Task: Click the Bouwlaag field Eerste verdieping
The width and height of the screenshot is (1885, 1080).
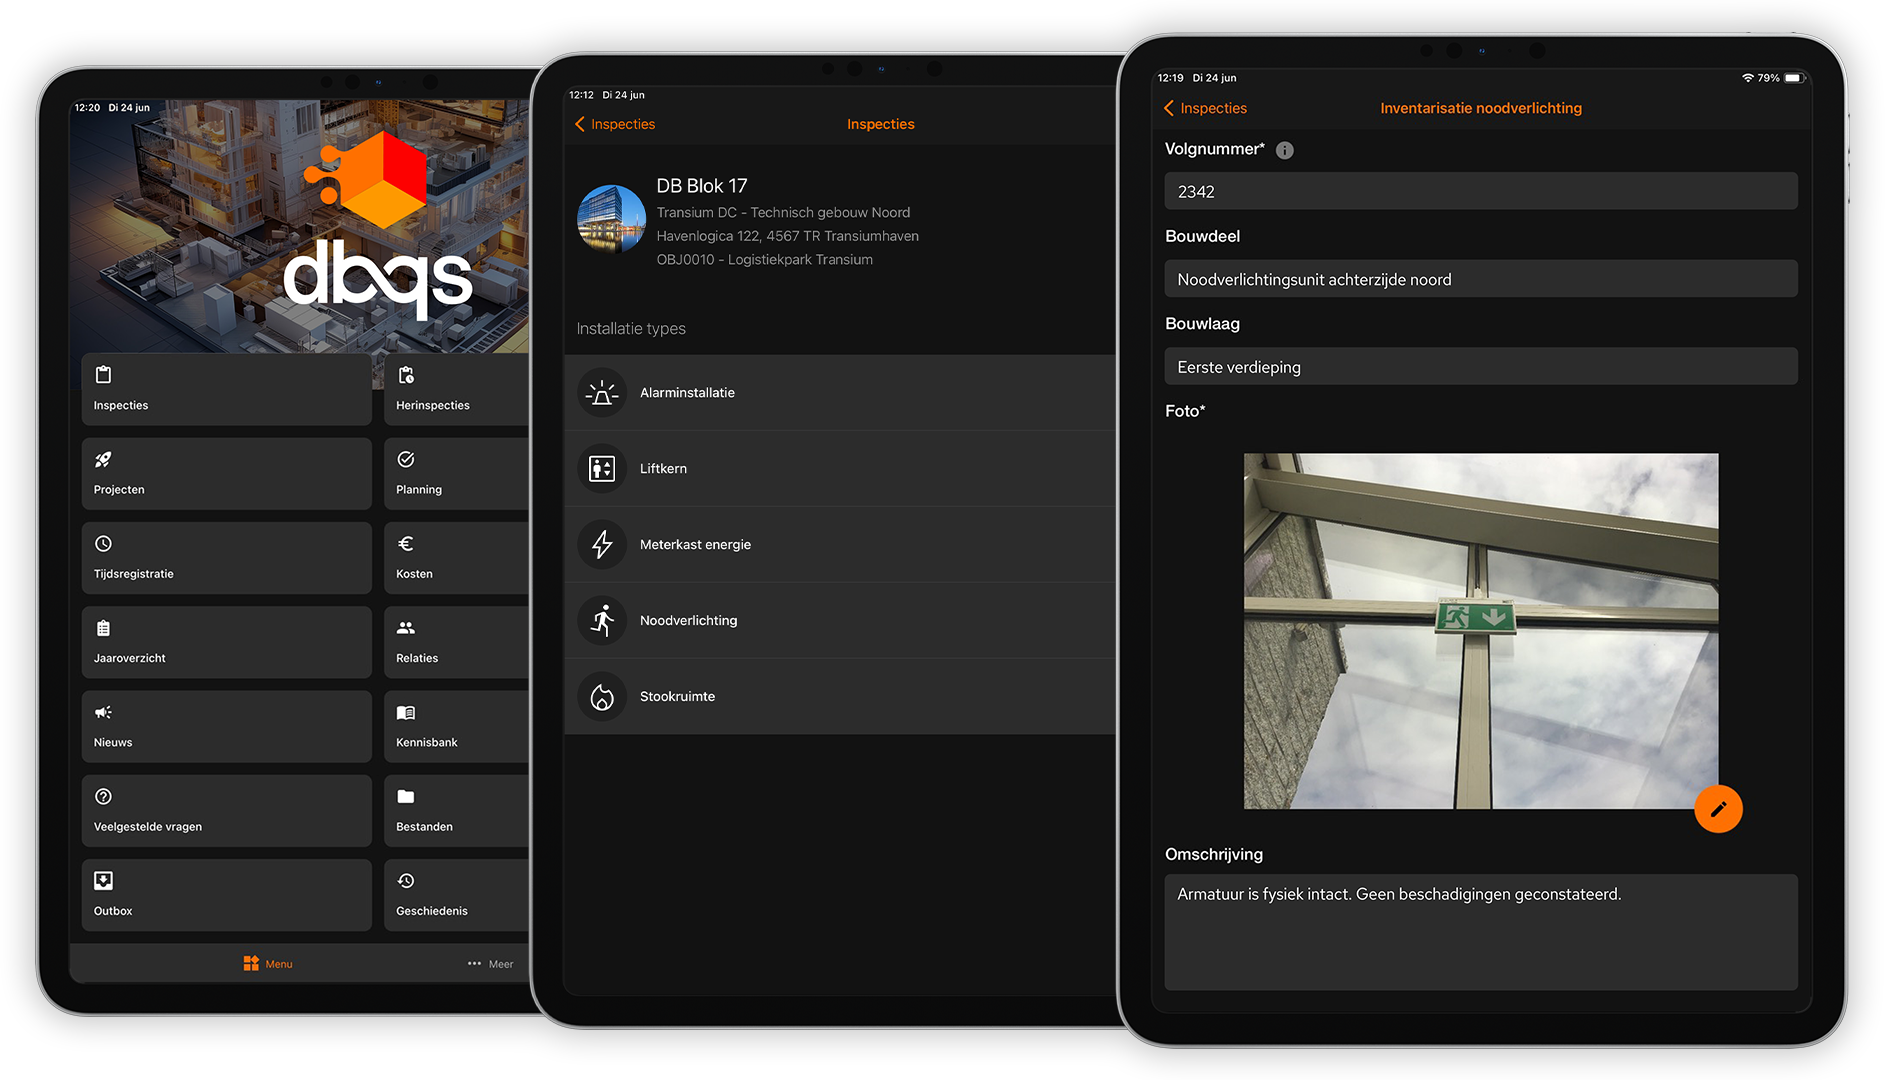Action: 1480,367
